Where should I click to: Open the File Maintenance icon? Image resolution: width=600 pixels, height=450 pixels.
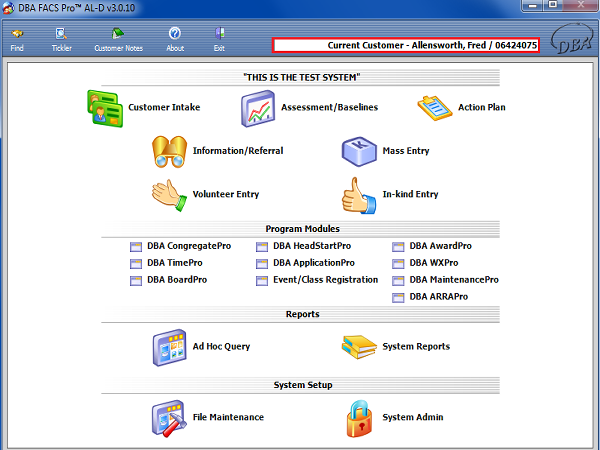(x=168, y=417)
